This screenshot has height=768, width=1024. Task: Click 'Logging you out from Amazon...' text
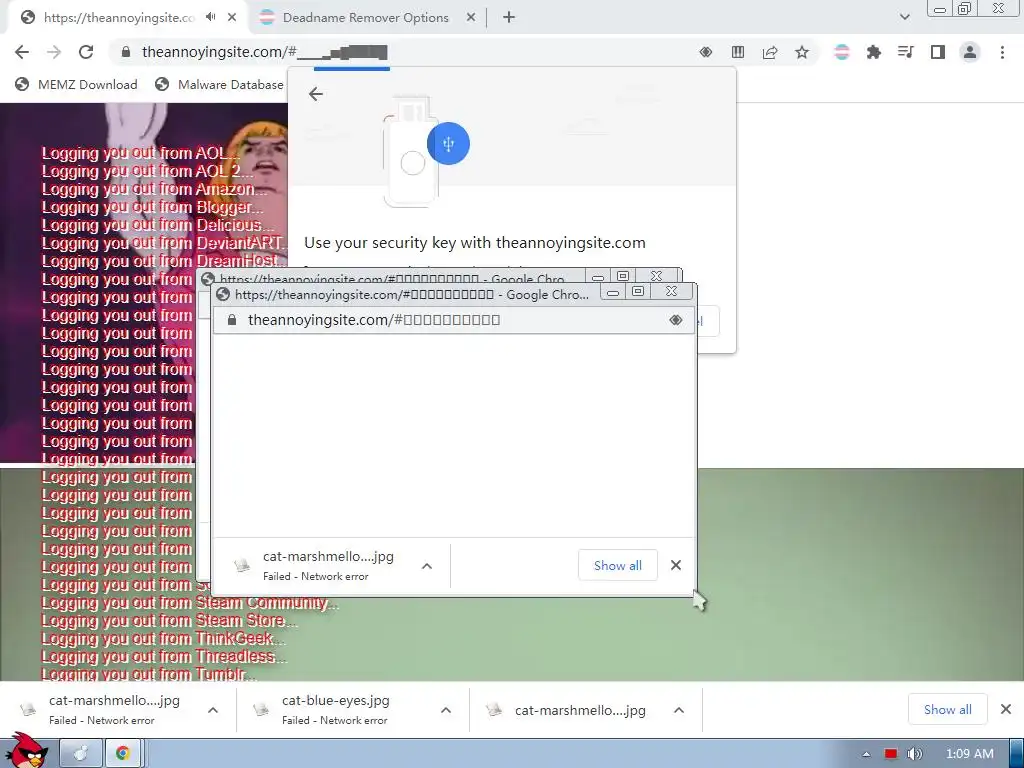[x=154, y=189]
